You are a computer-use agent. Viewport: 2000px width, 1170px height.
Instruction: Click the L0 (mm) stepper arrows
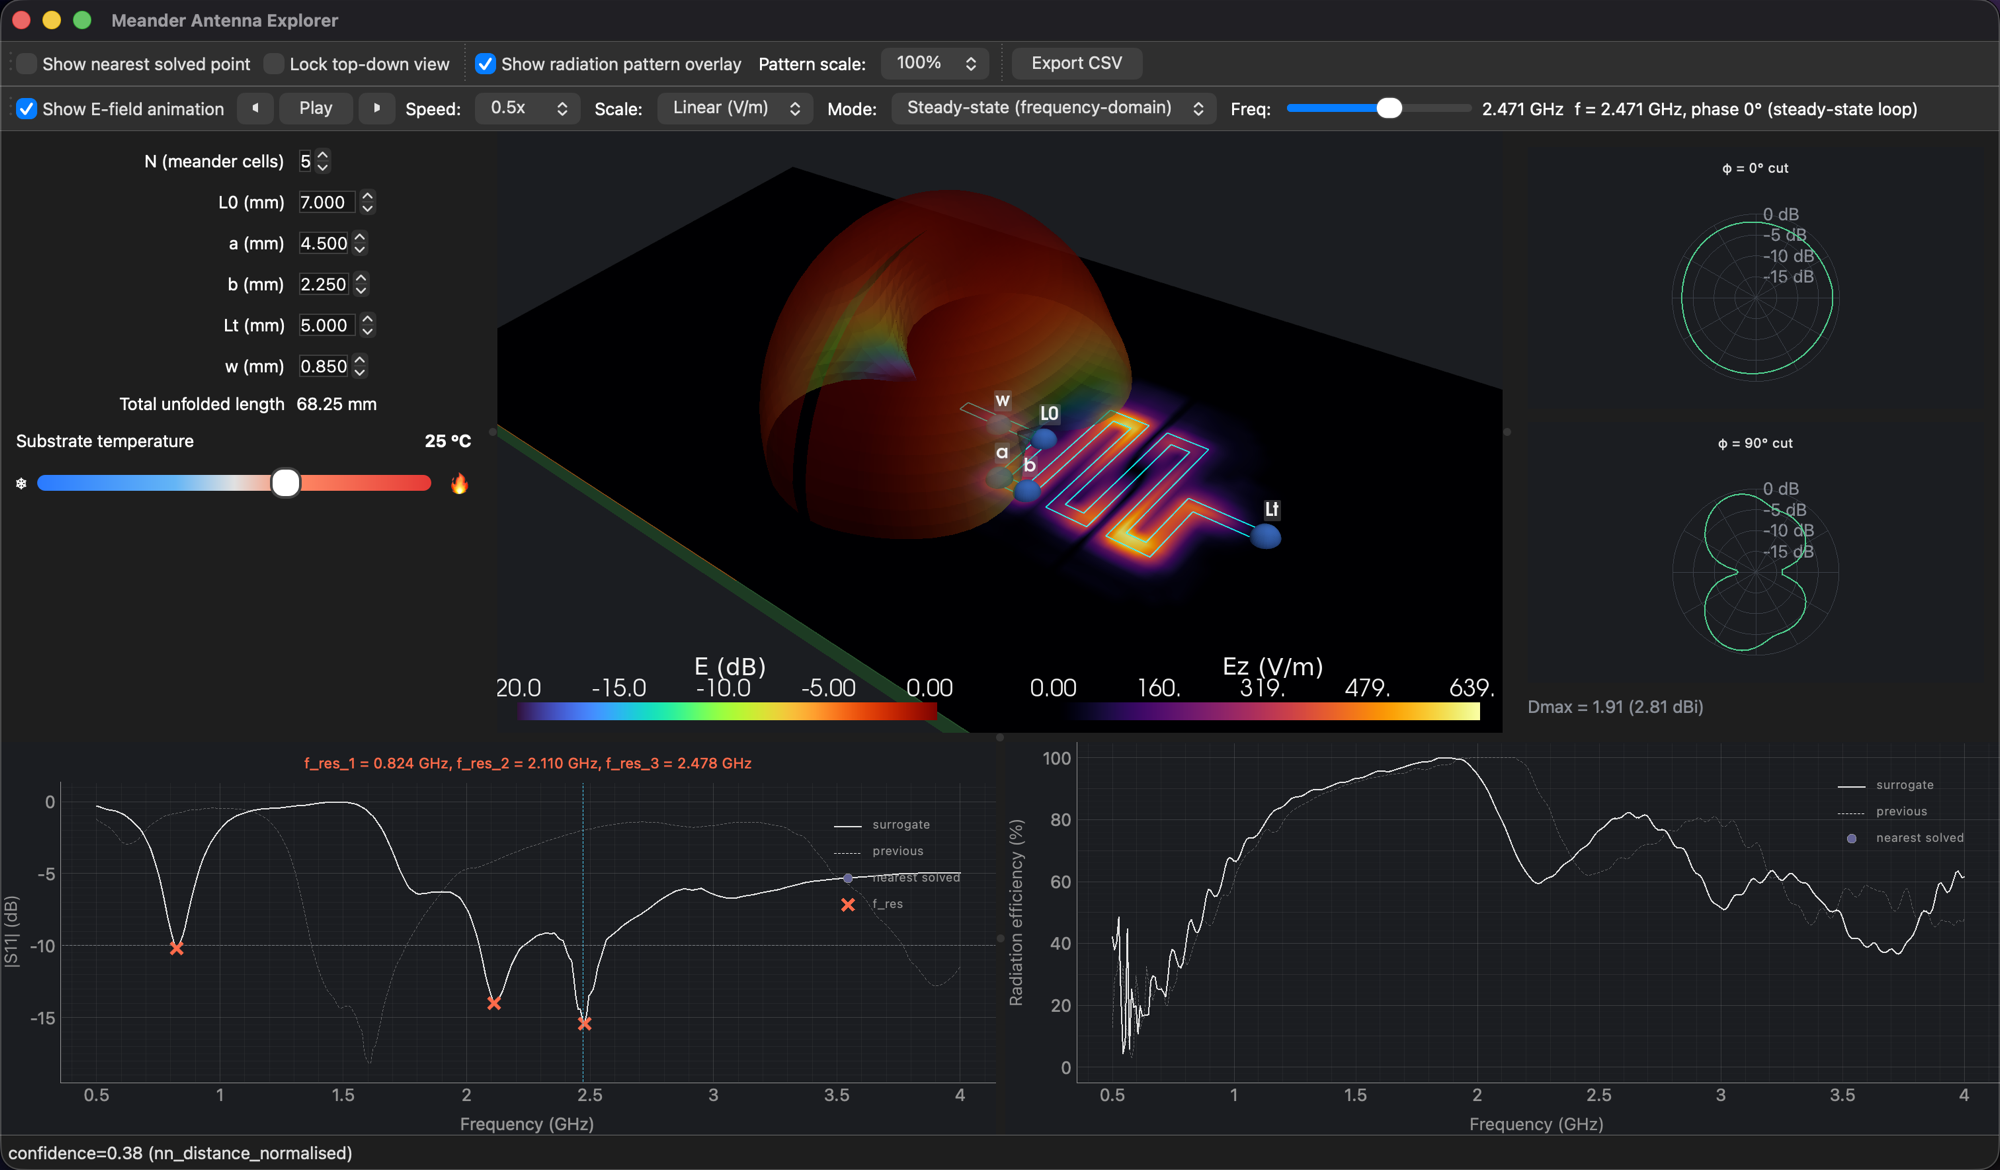click(367, 202)
